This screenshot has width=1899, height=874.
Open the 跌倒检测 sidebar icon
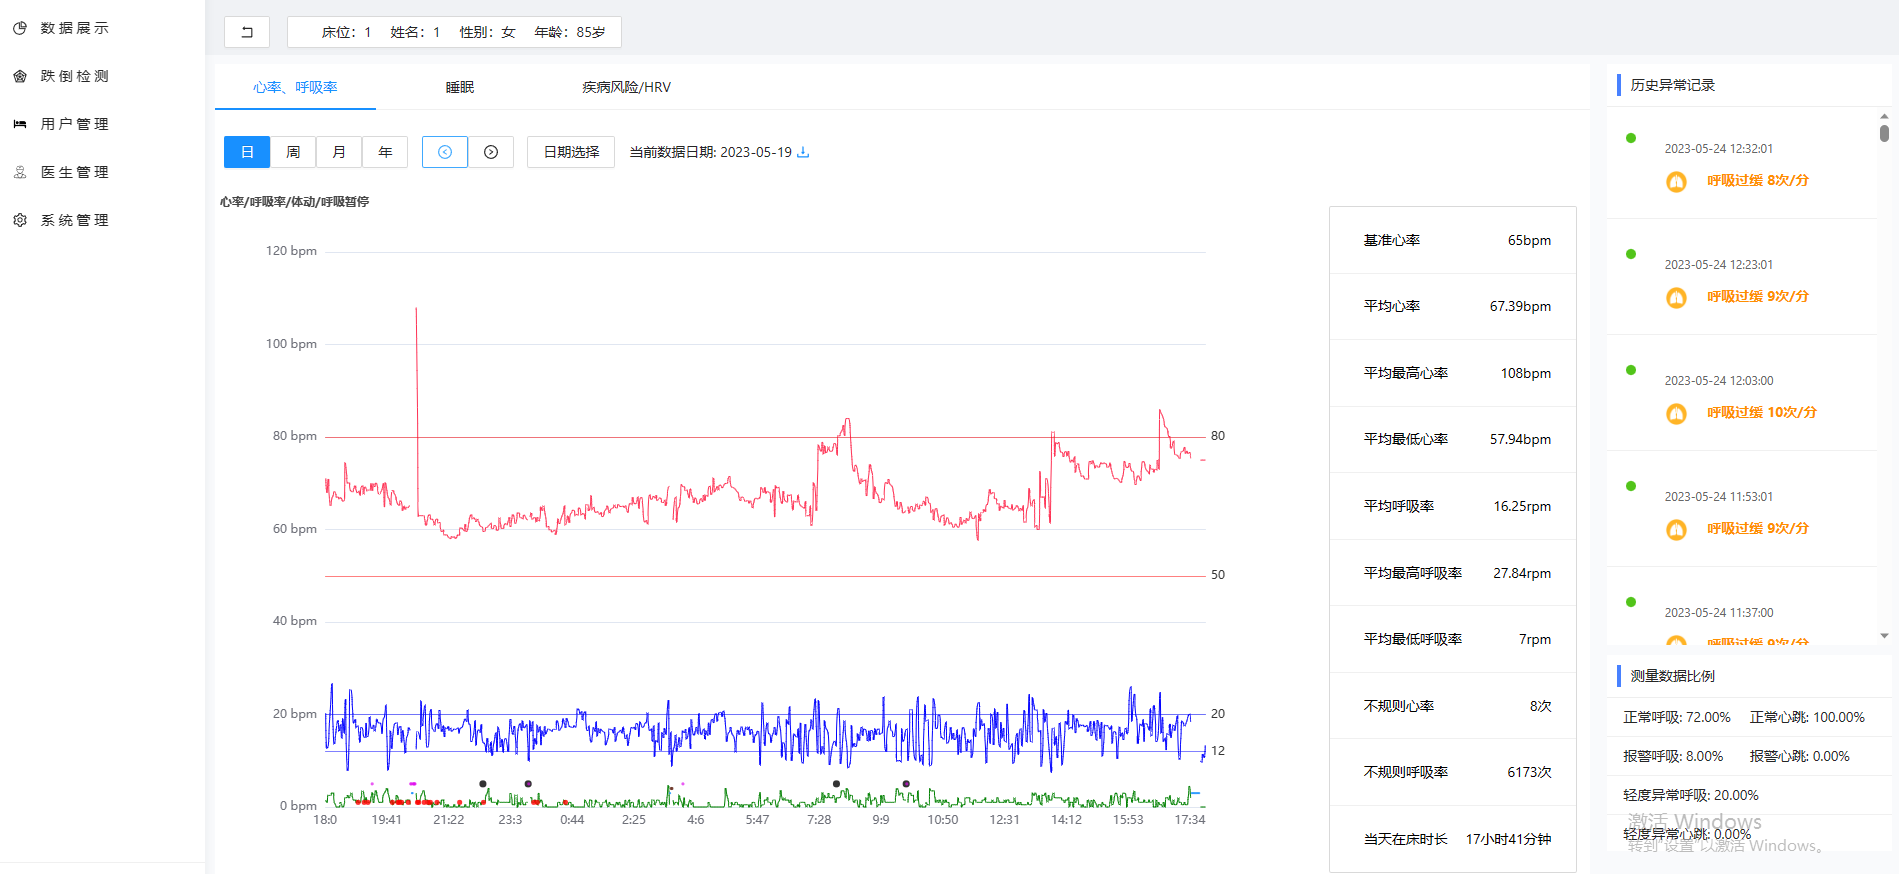click(20, 76)
